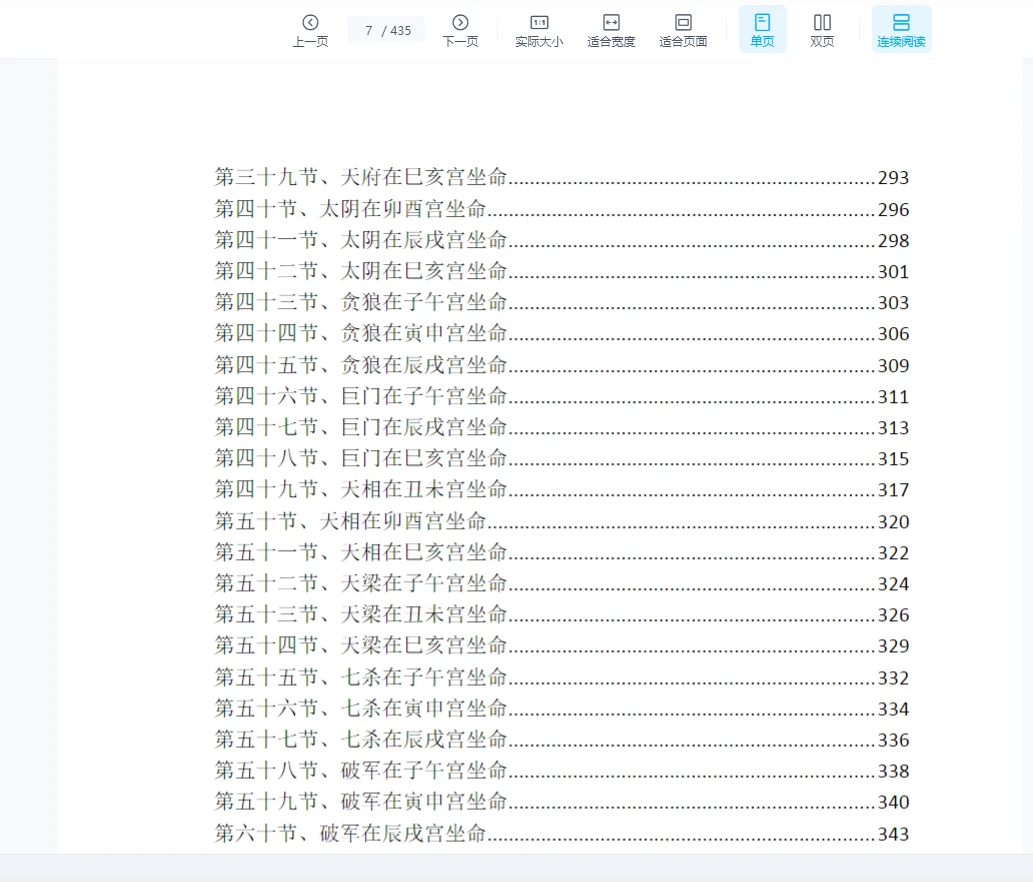Select line 第五十九节、破军在寅申宫坐命

coord(562,802)
